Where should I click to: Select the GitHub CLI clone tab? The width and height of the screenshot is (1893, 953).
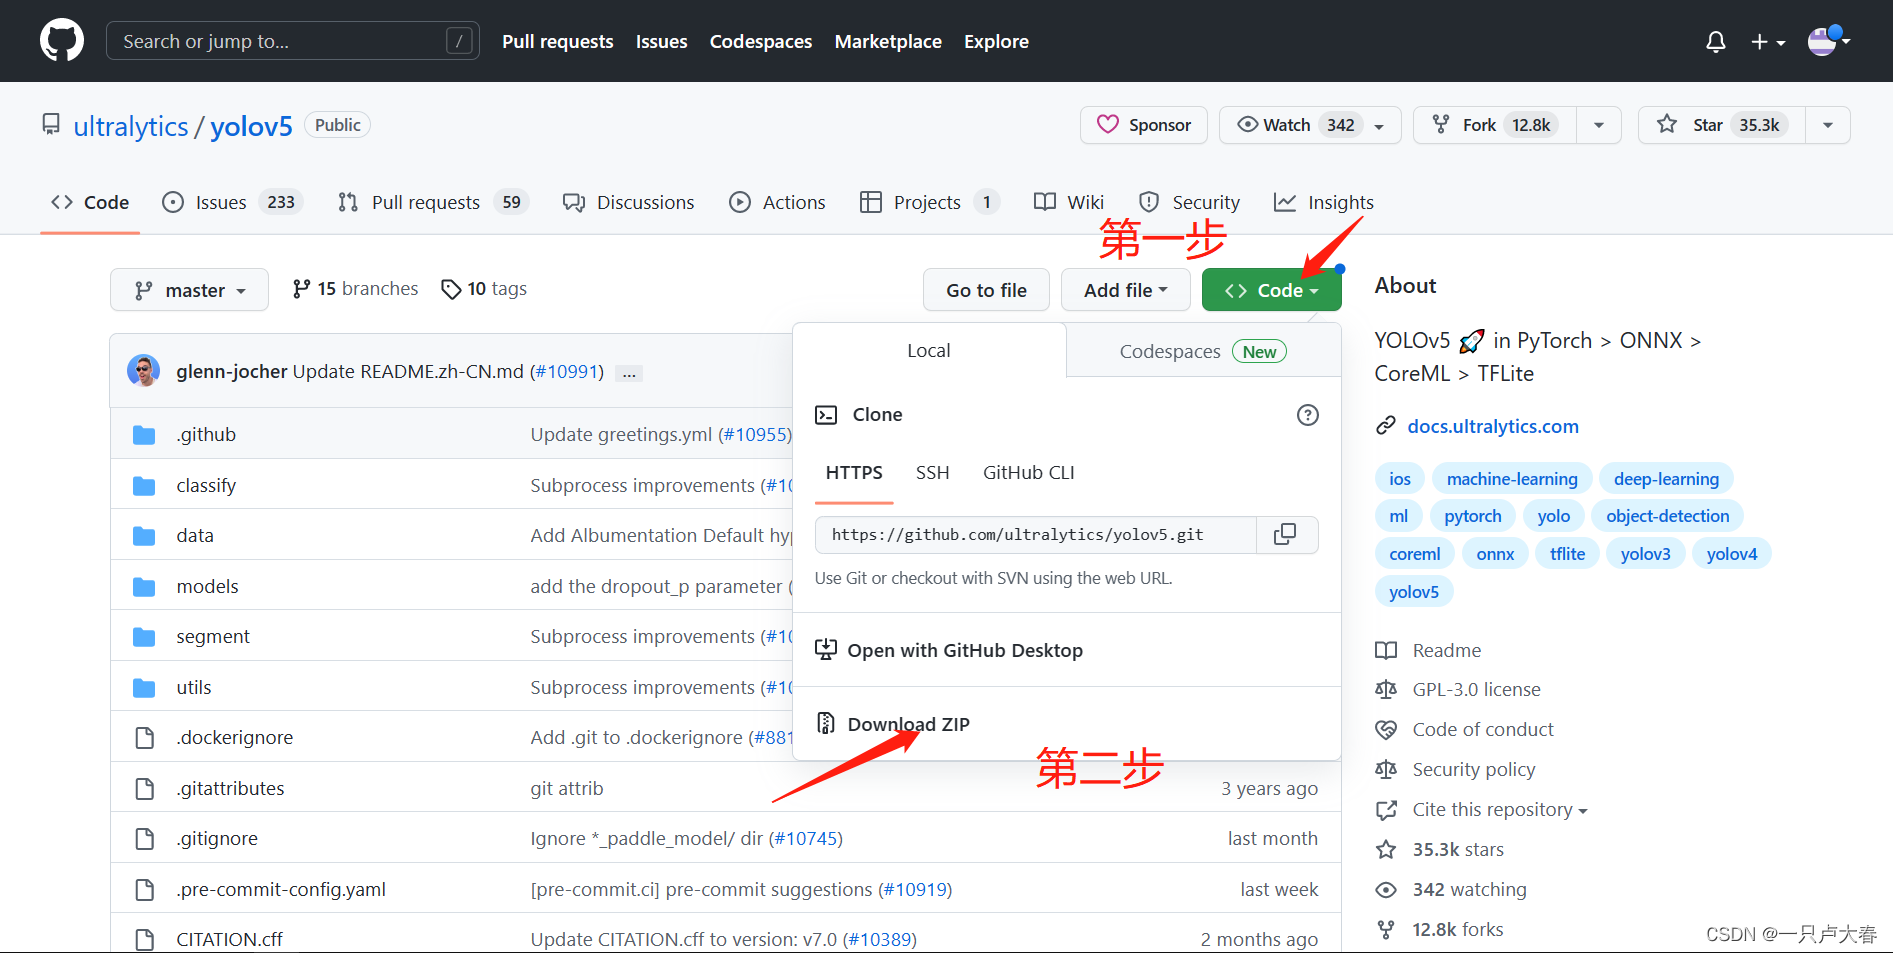coord(1028,473)
